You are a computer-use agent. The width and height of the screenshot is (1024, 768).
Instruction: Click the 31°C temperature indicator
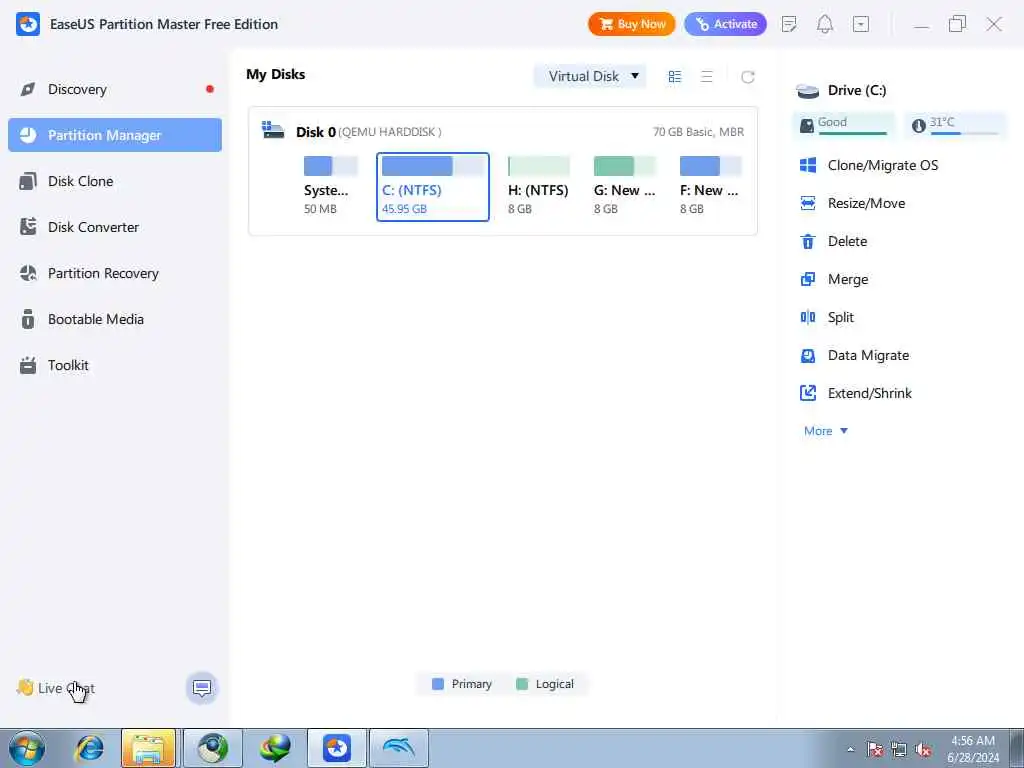pyautogui.click(x=956, y=124)
